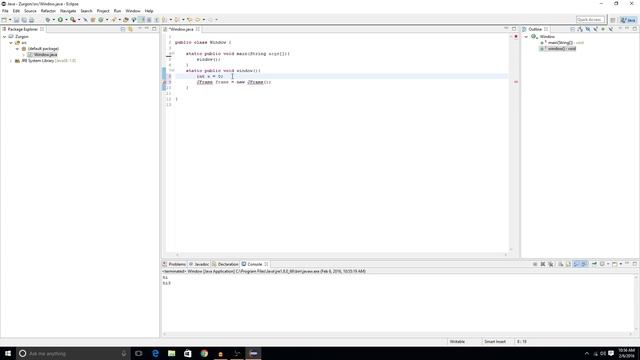Collapse All in Package Explorer
The image size is (640, 360).
(123, 29)
